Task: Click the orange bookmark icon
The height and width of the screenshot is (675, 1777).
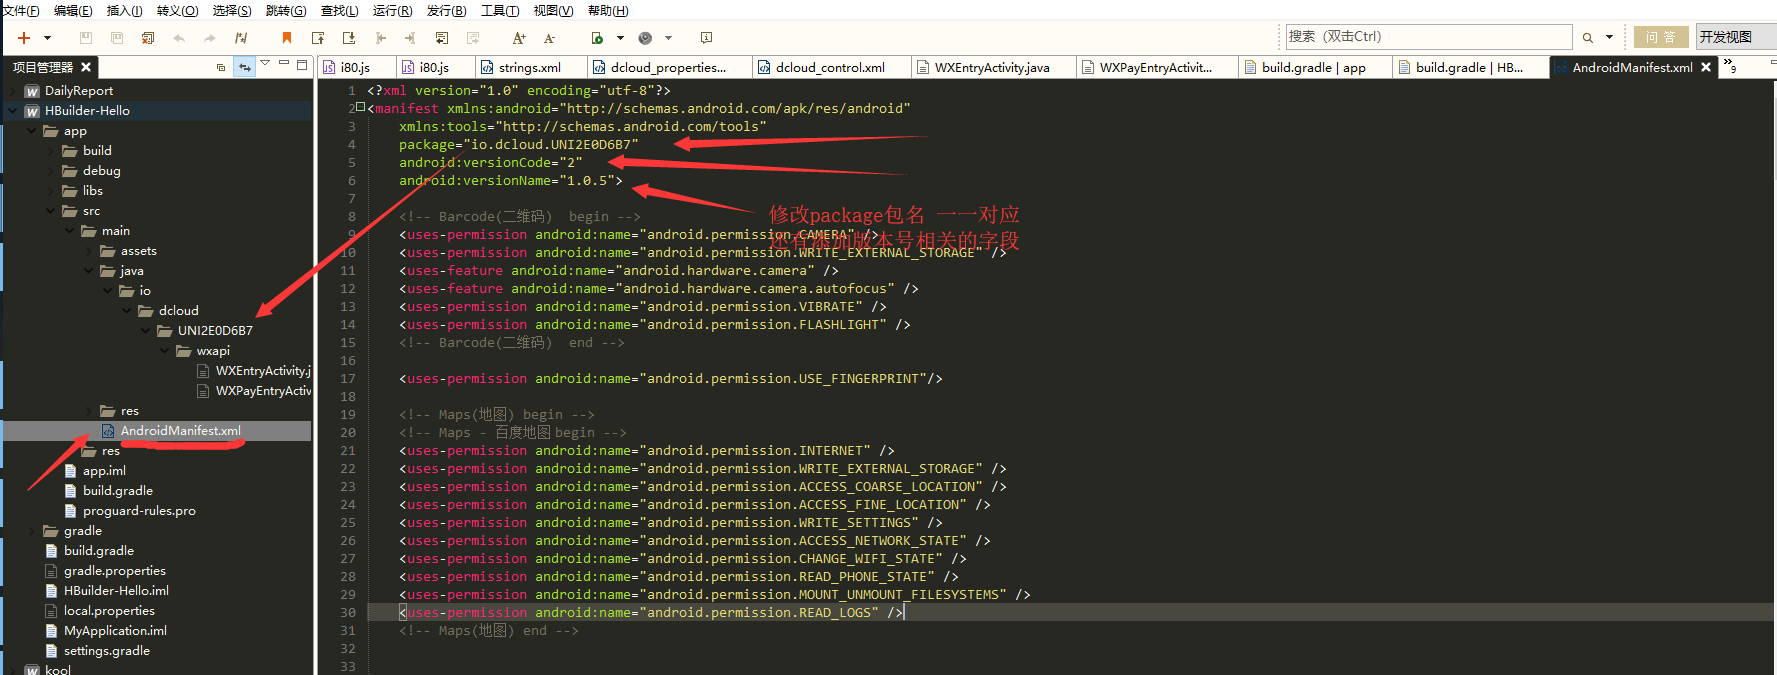Action: point(287,38)
